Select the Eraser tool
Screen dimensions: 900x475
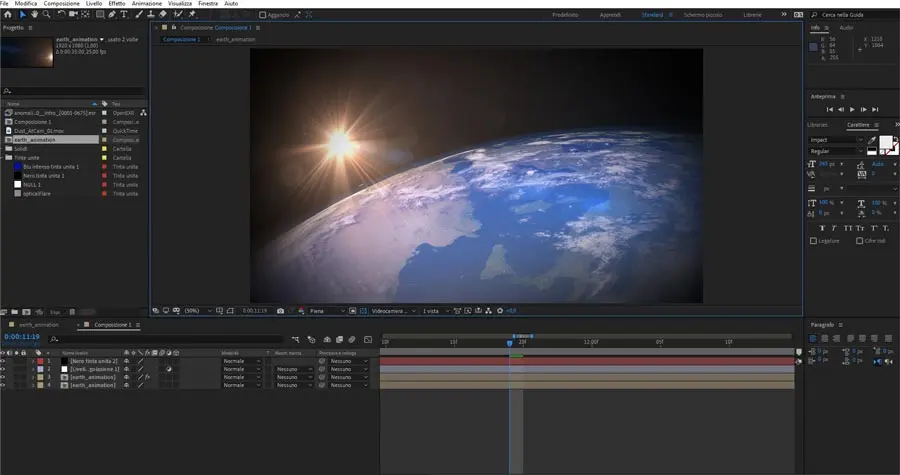click(x=163, y=14)
